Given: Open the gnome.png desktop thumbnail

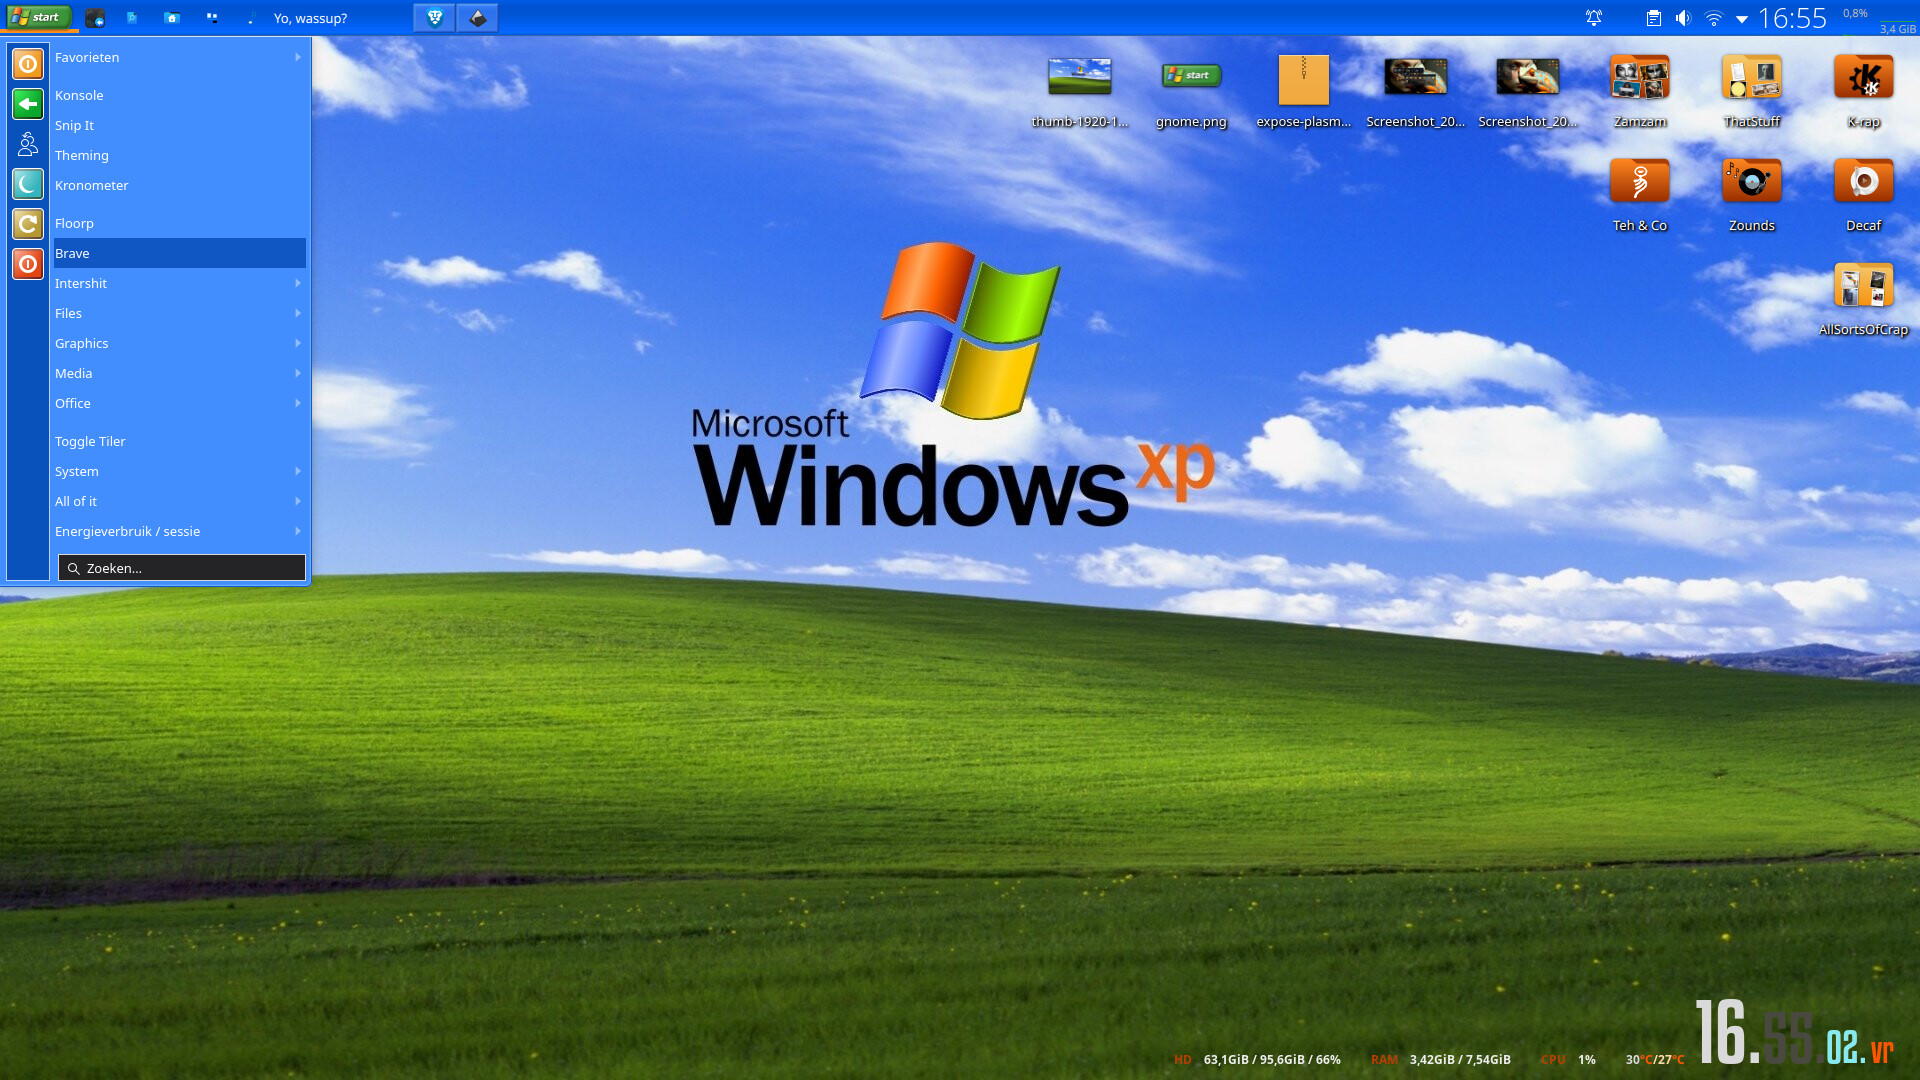Looking at the screenshot, I should (x=1191, y=77).
